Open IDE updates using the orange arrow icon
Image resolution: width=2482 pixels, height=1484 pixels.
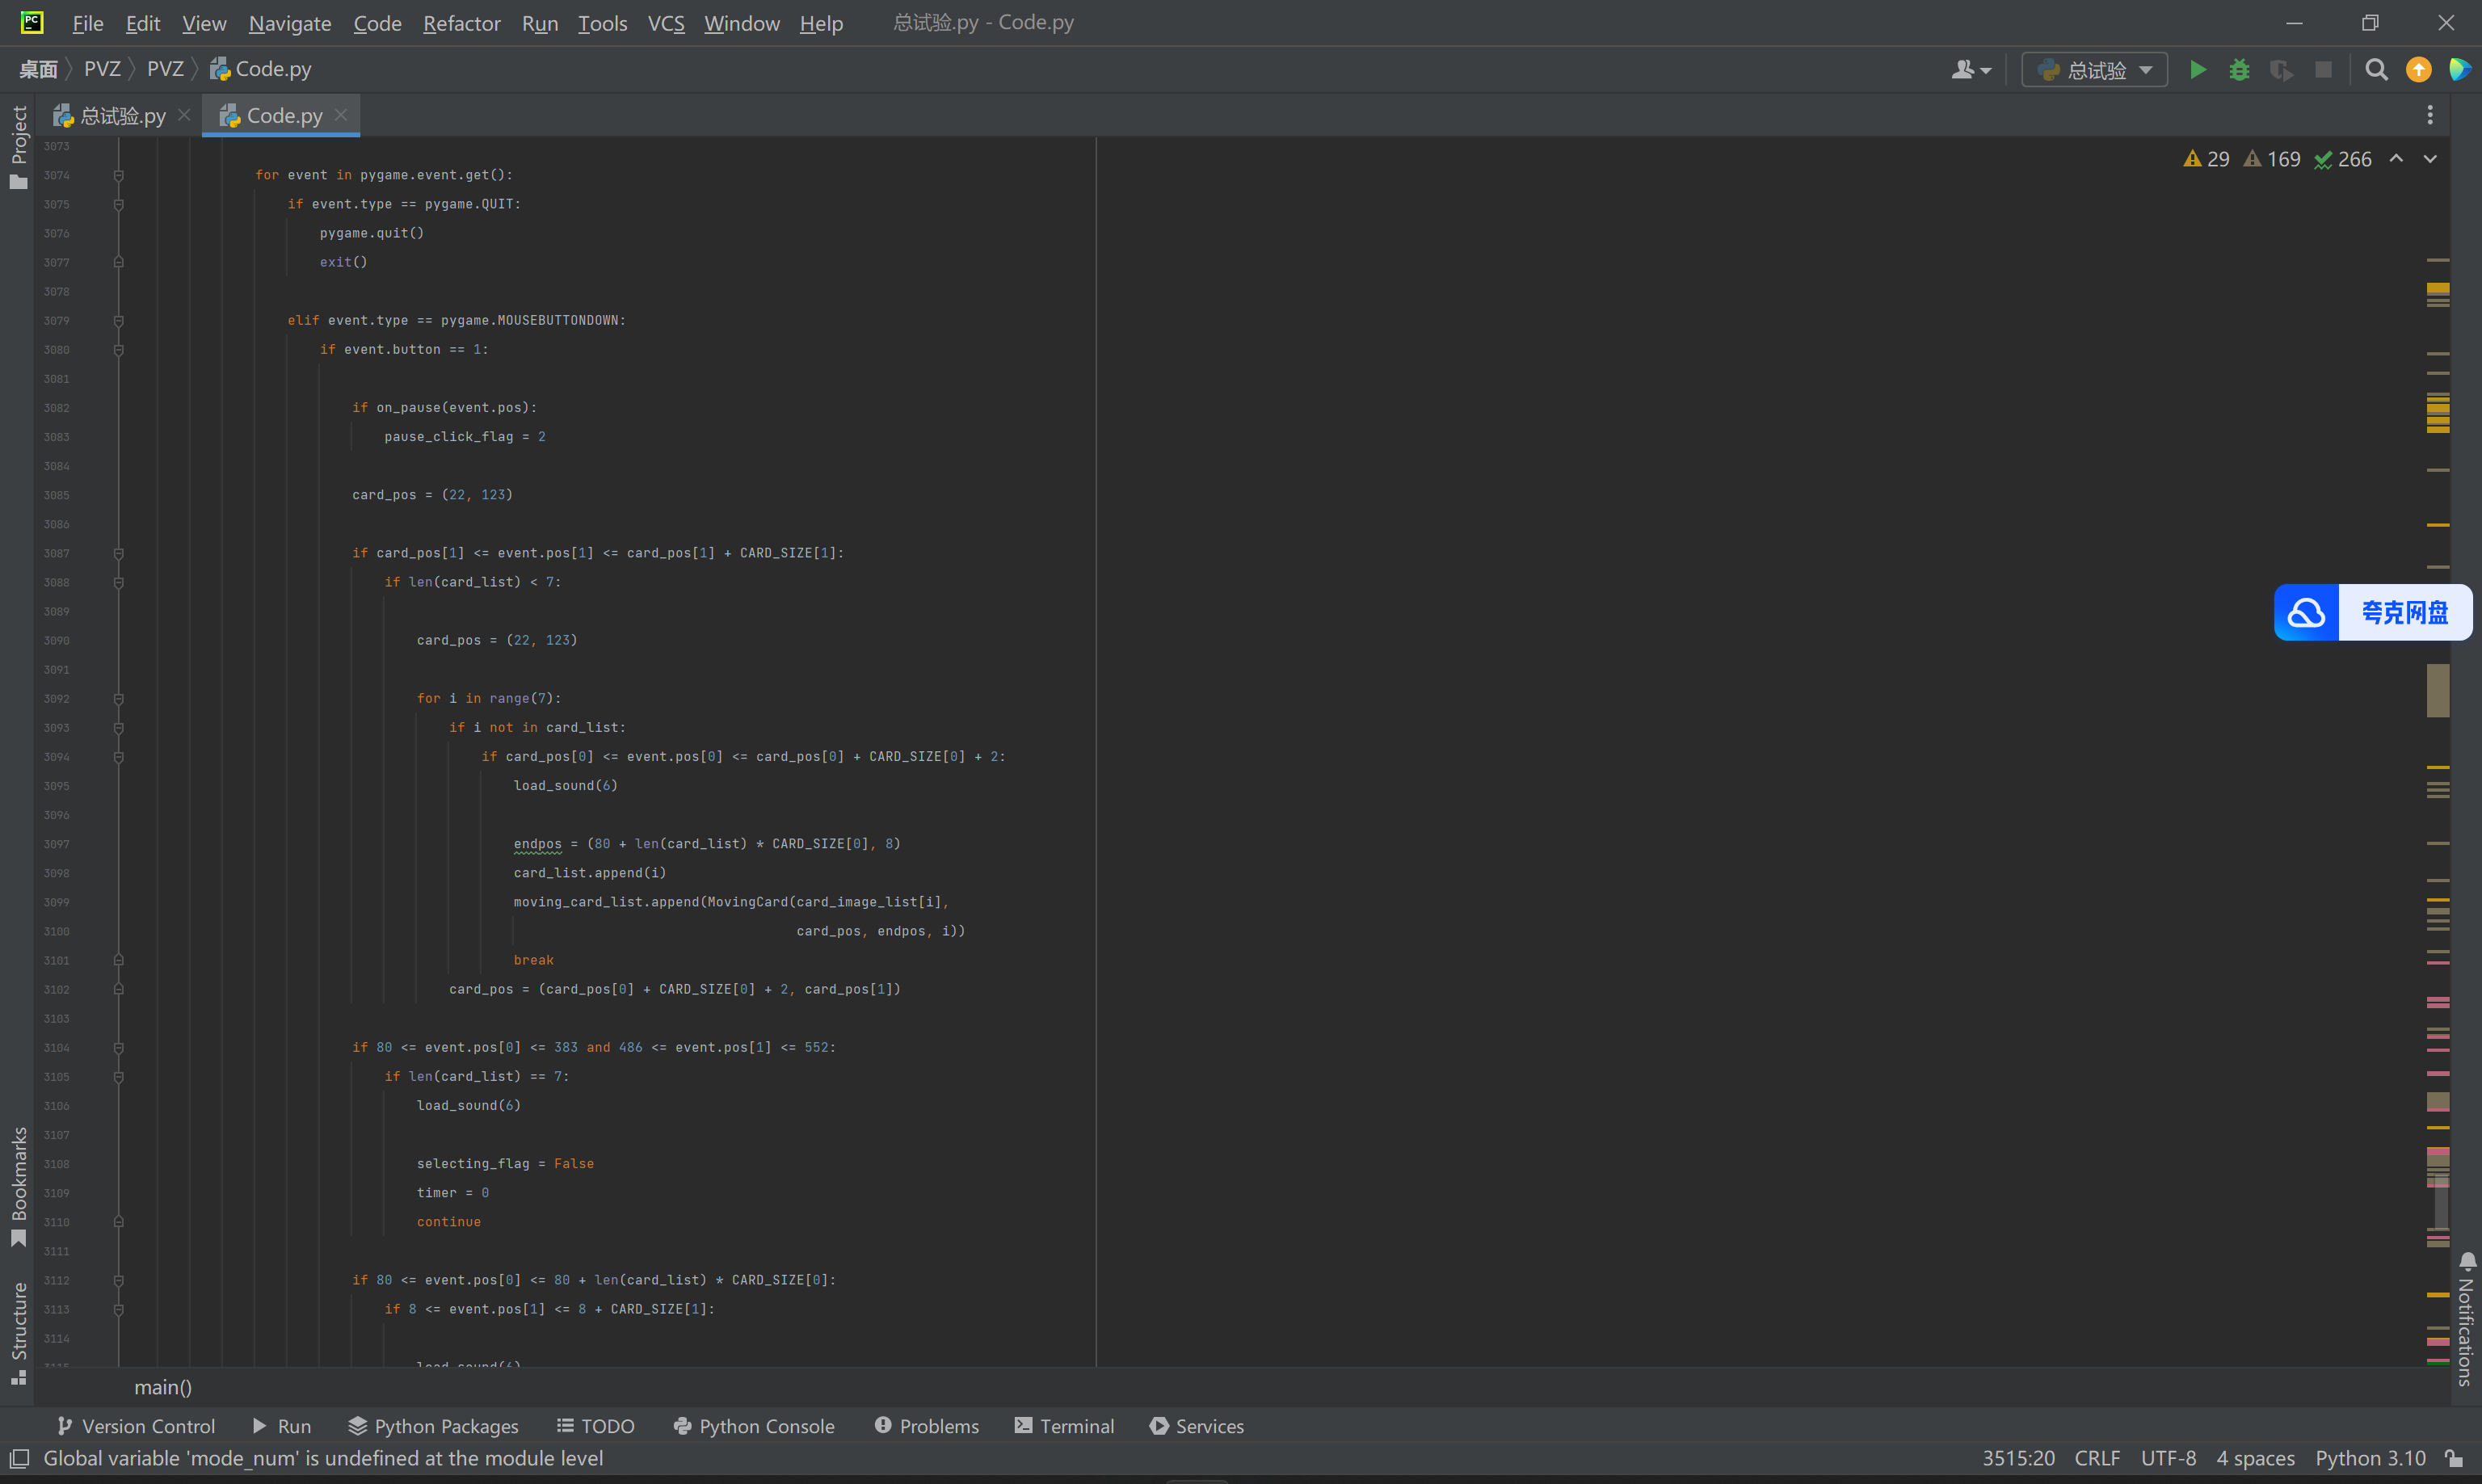2418,70
